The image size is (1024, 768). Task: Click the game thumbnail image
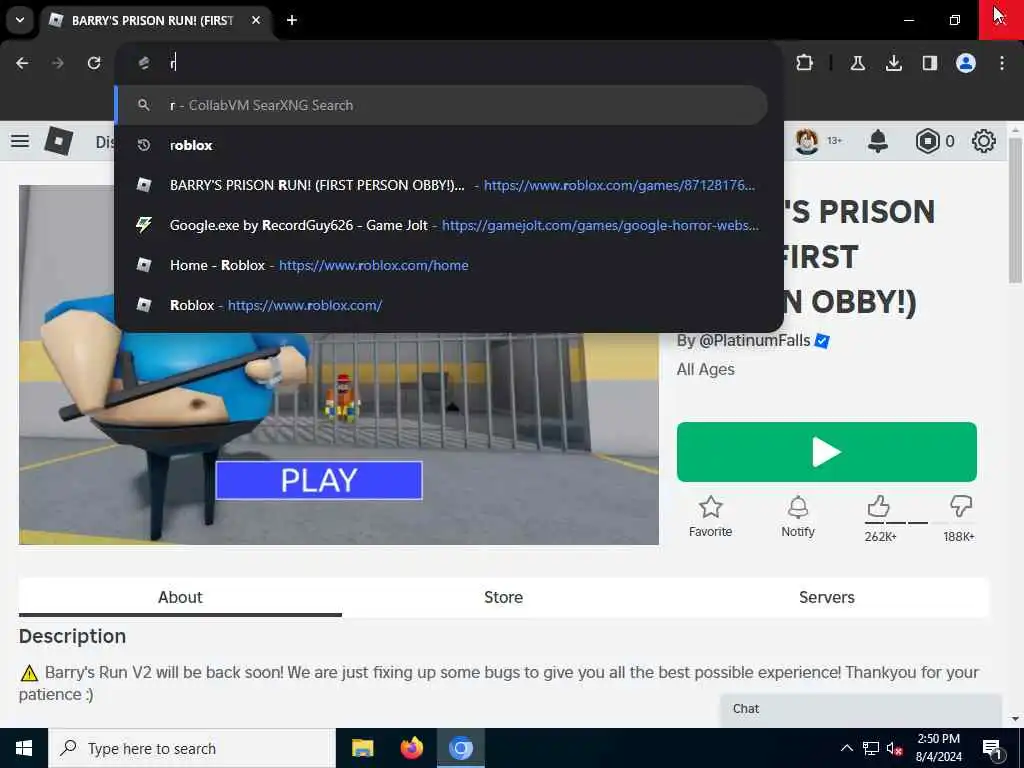tap(338, 438)
